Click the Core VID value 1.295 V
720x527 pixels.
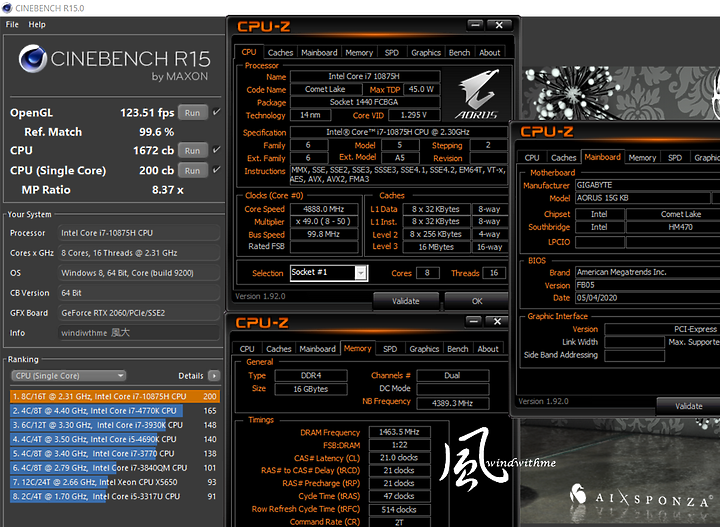click(414, 115)
